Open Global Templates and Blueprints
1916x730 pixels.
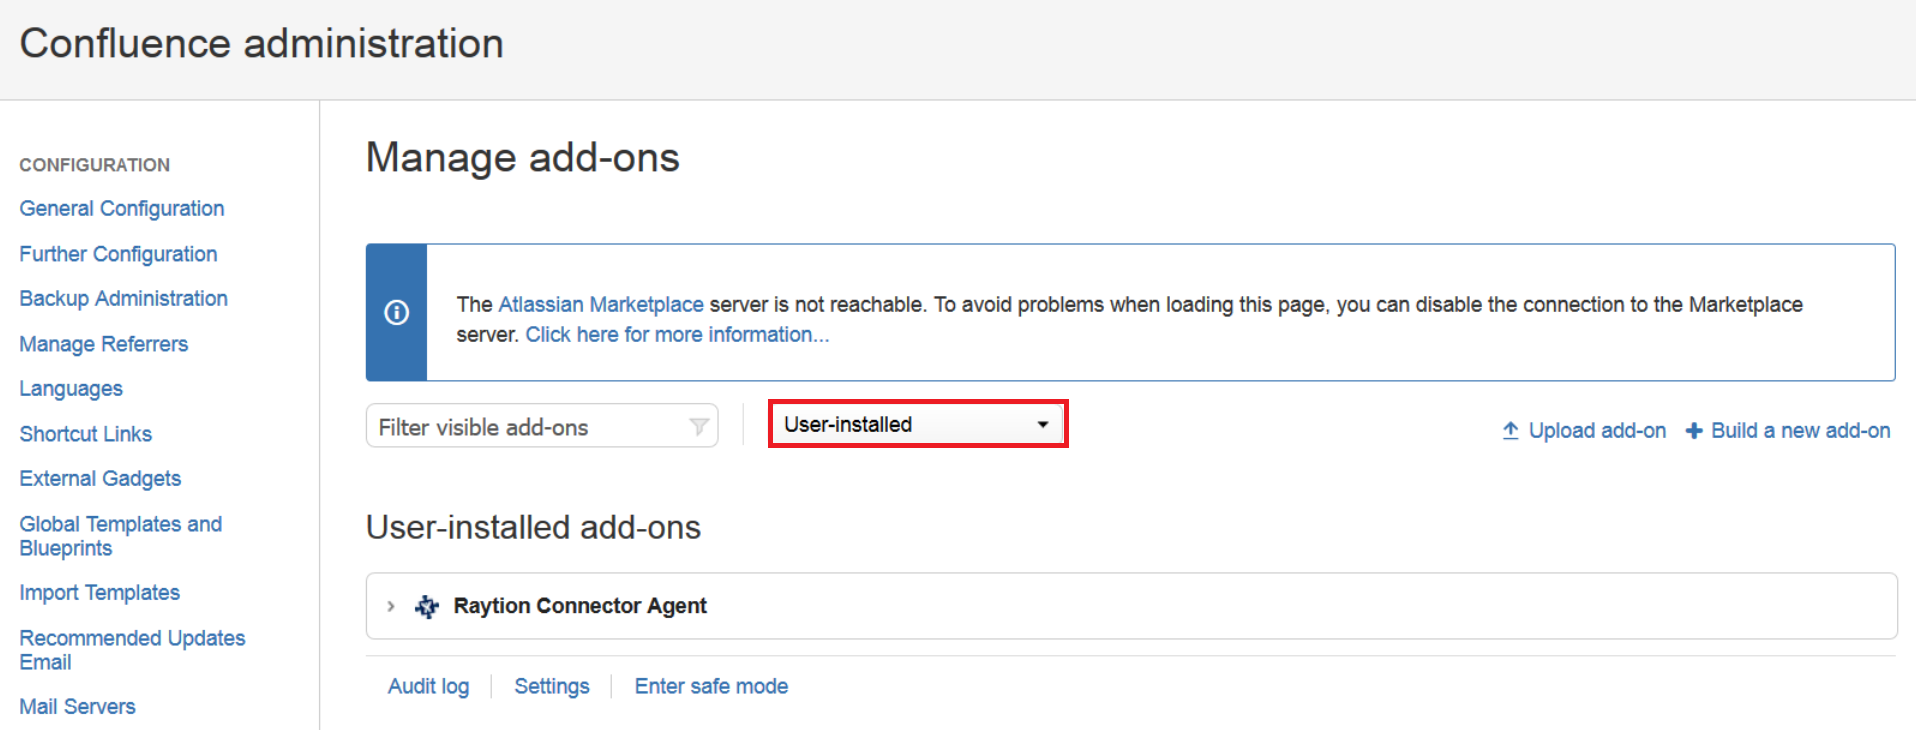coord(120,535)
